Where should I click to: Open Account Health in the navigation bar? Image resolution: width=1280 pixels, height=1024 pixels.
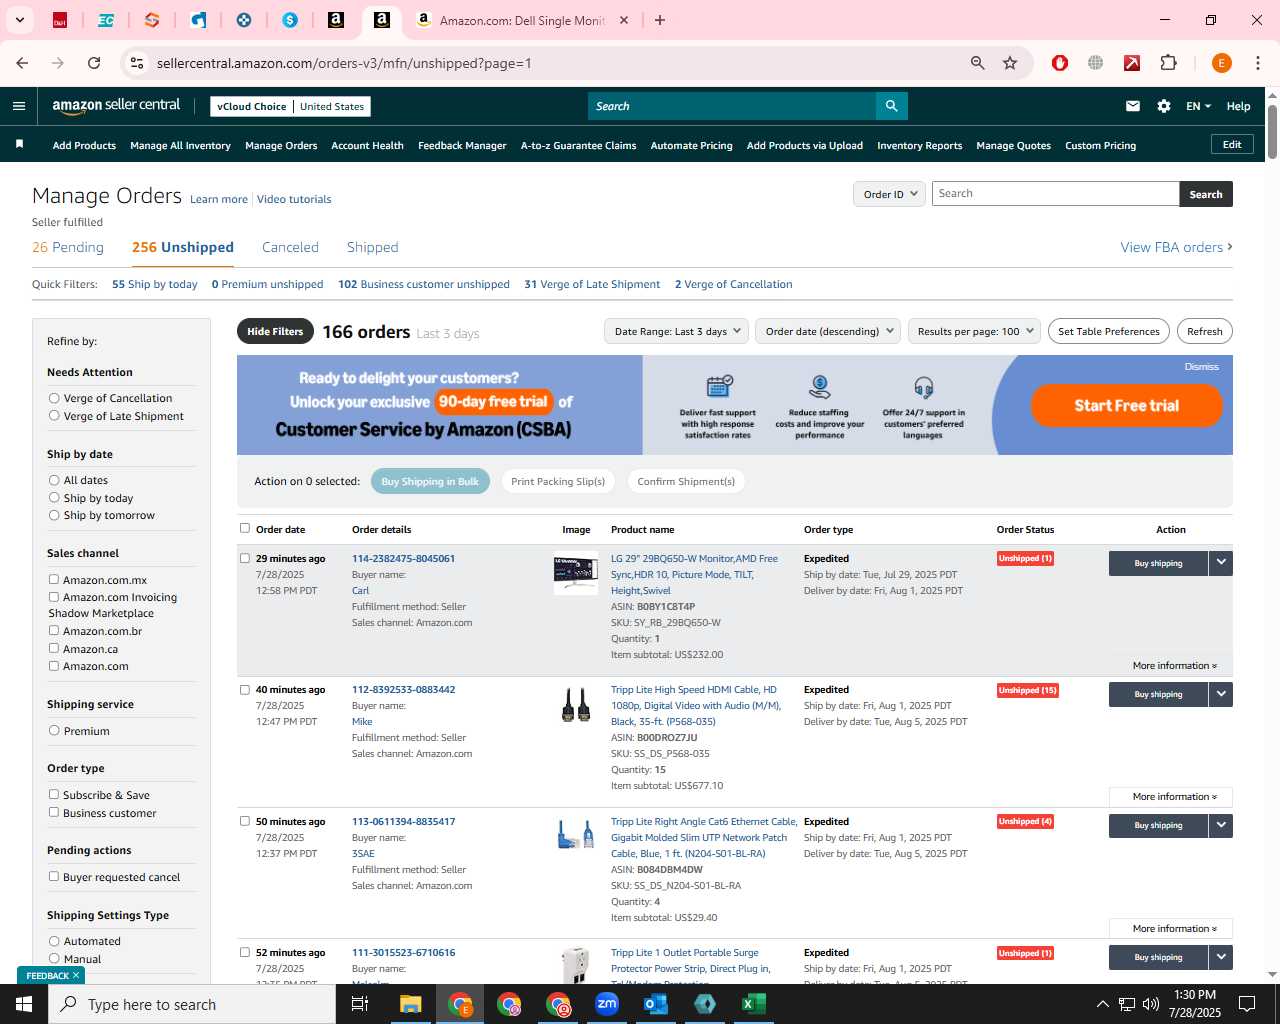pyautogui.click(x=367, y=145)
